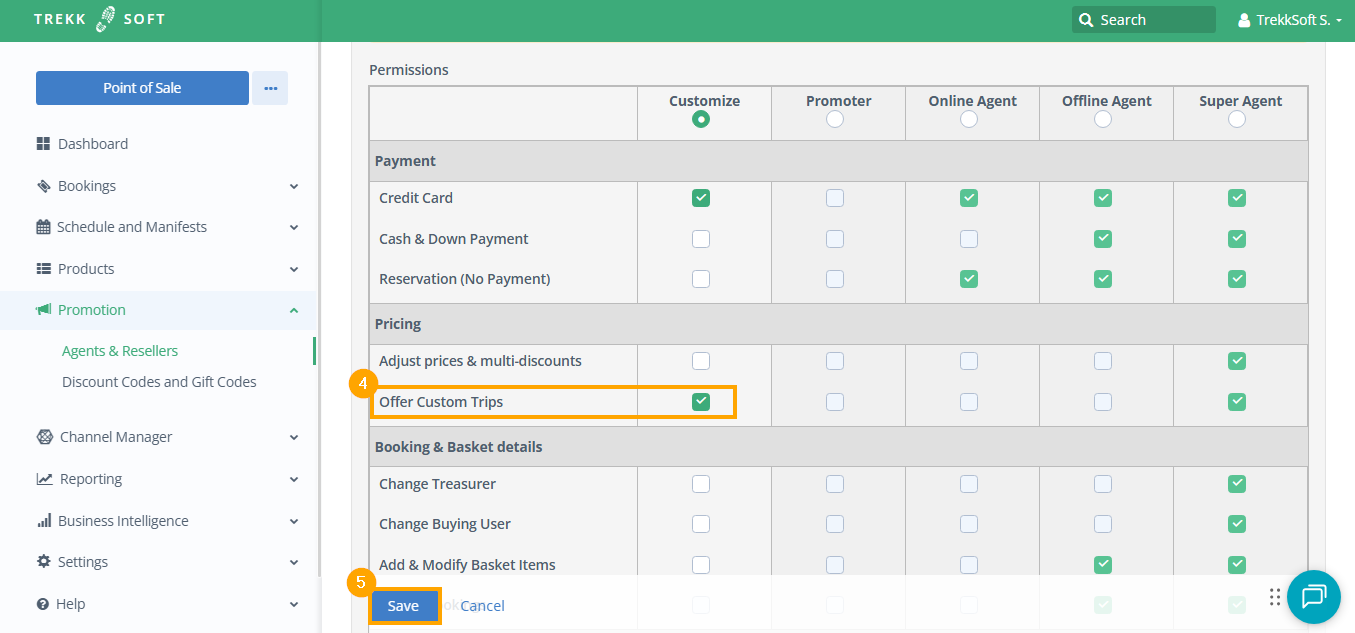Viewport: 1355px width, 633px height.
Task: Click the Channel Manager icon
Action: pos(44,437)
